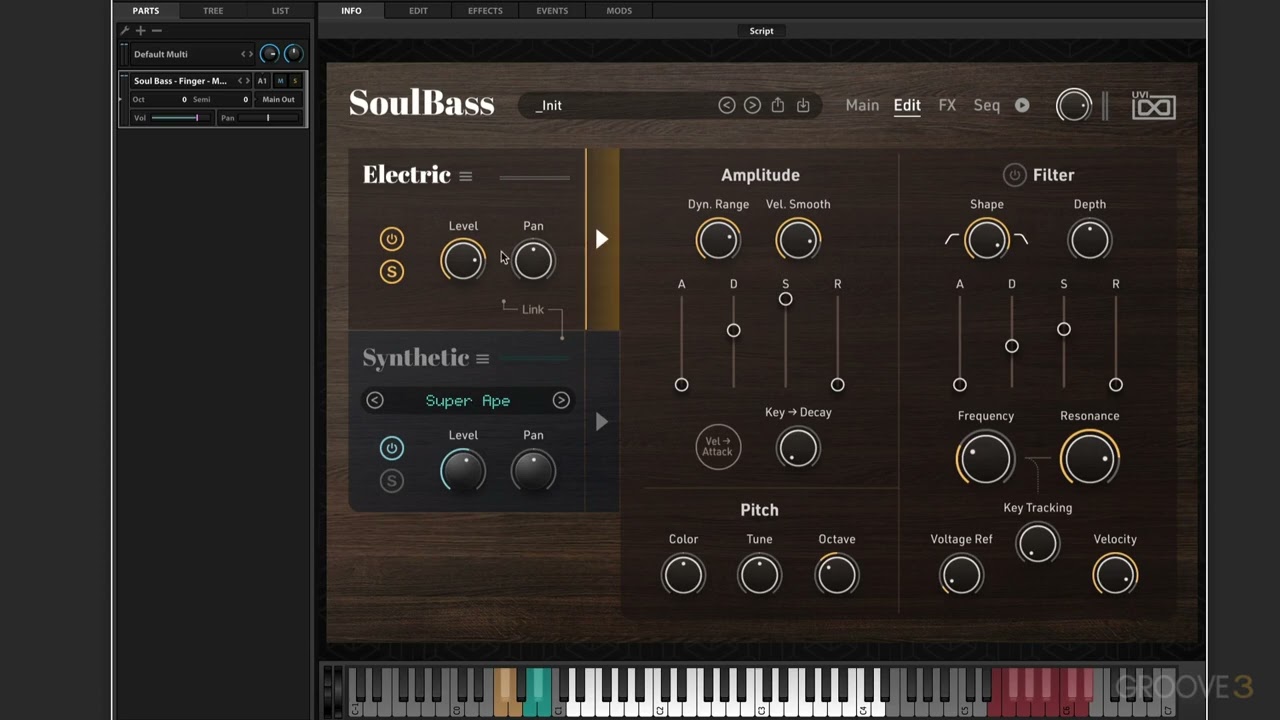This screenshot has height=720, width=1280.
Task: Mute the Soul Bass part
Action: (x=280, y=81)
